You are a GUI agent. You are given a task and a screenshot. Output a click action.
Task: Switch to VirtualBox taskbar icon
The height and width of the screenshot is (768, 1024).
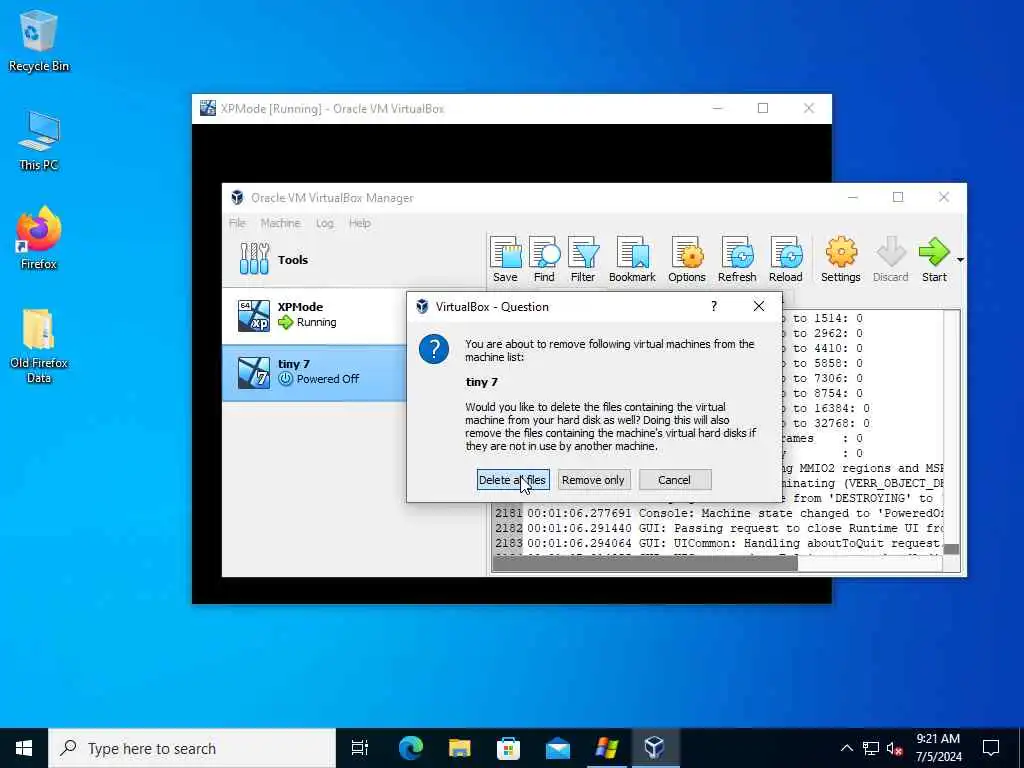(x=655, y=748)
